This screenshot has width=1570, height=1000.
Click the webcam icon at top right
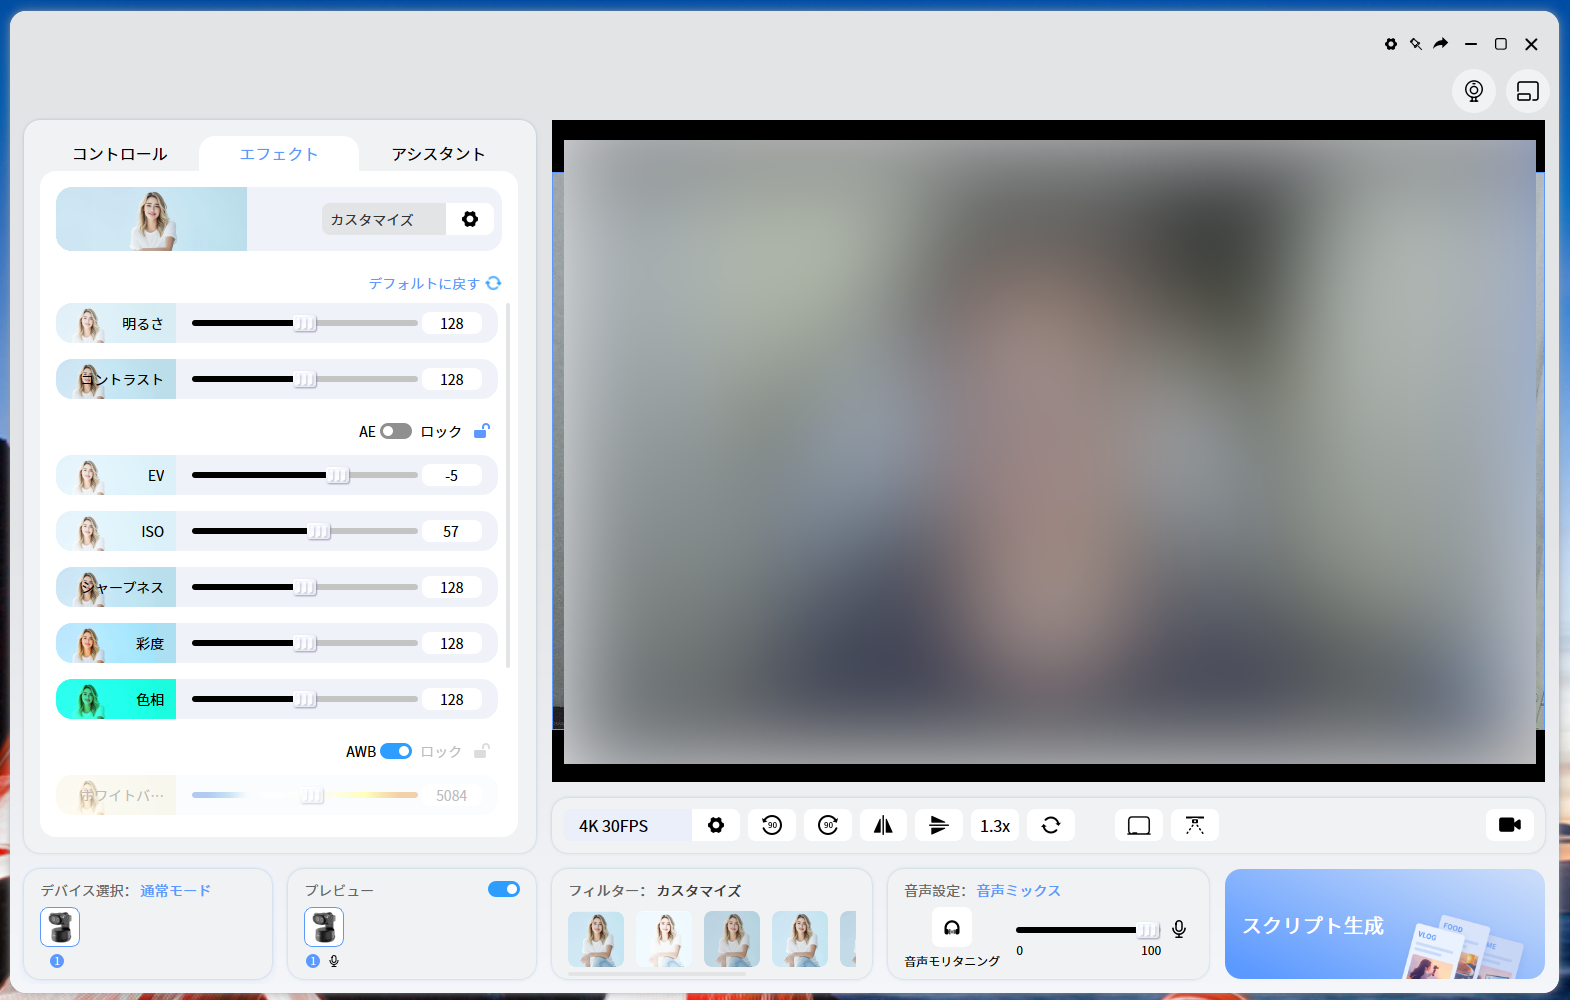pos(1474,91)
